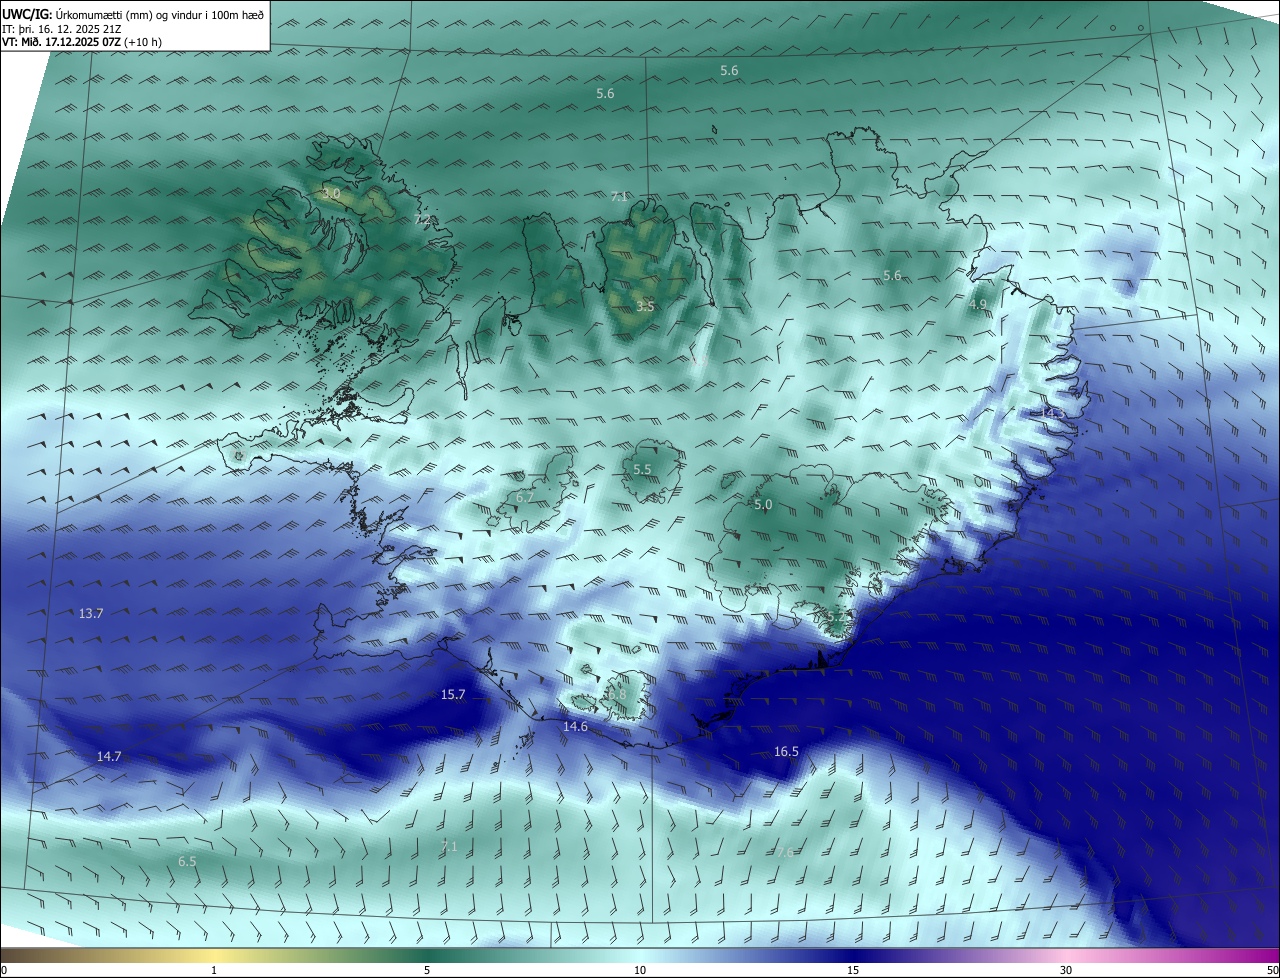Screen dimensions: 1280x978
Task: Click the 30 tick on the color scale
Action: (1066, 970)
